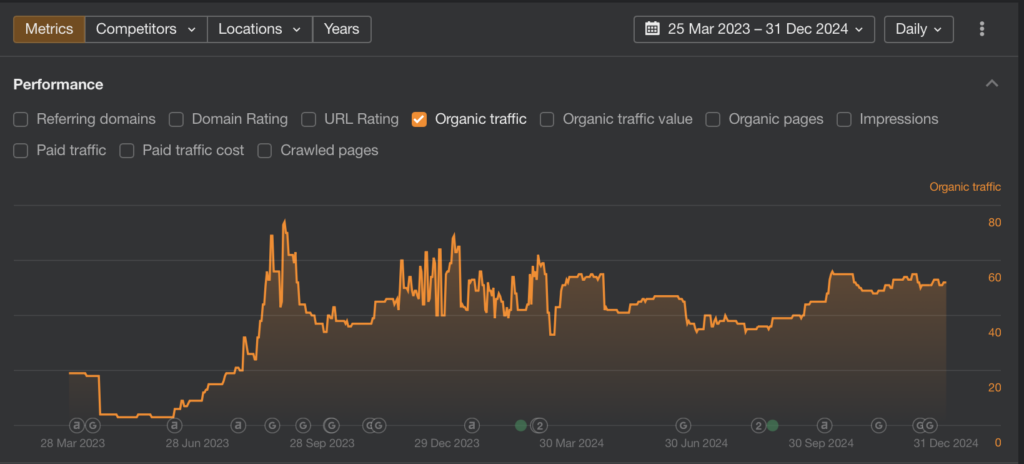Click the traffic peak on the orange chart line

(x=285, y=221)
